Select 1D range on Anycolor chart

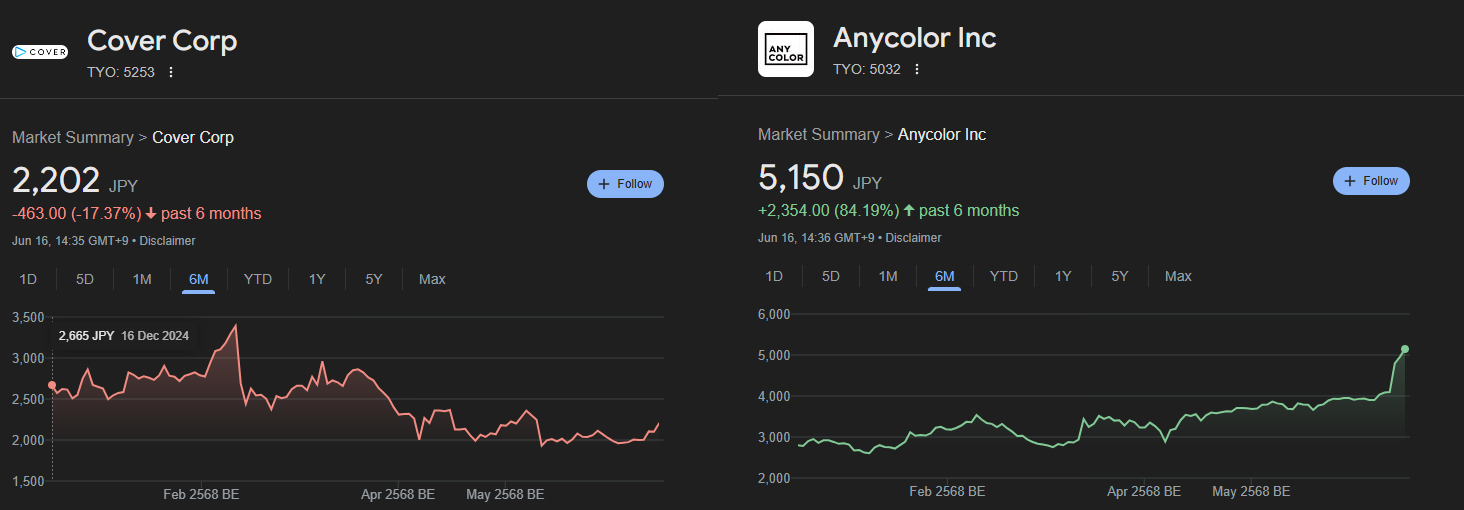click(774, 276)
